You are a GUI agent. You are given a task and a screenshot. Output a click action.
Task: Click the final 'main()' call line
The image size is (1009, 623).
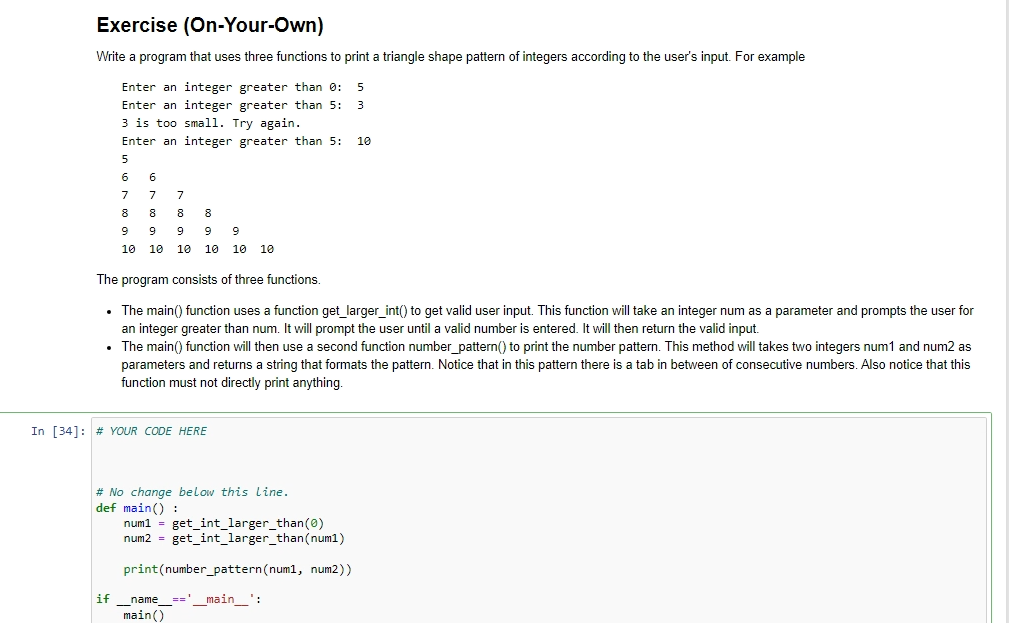pyautogui.click(x=144, y=615)
